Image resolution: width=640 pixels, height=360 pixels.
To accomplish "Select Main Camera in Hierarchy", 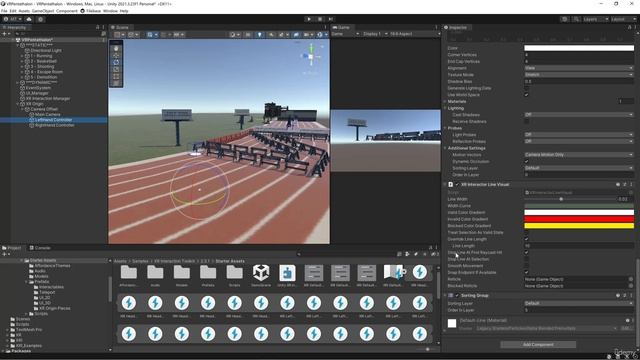I will point(47,115).
